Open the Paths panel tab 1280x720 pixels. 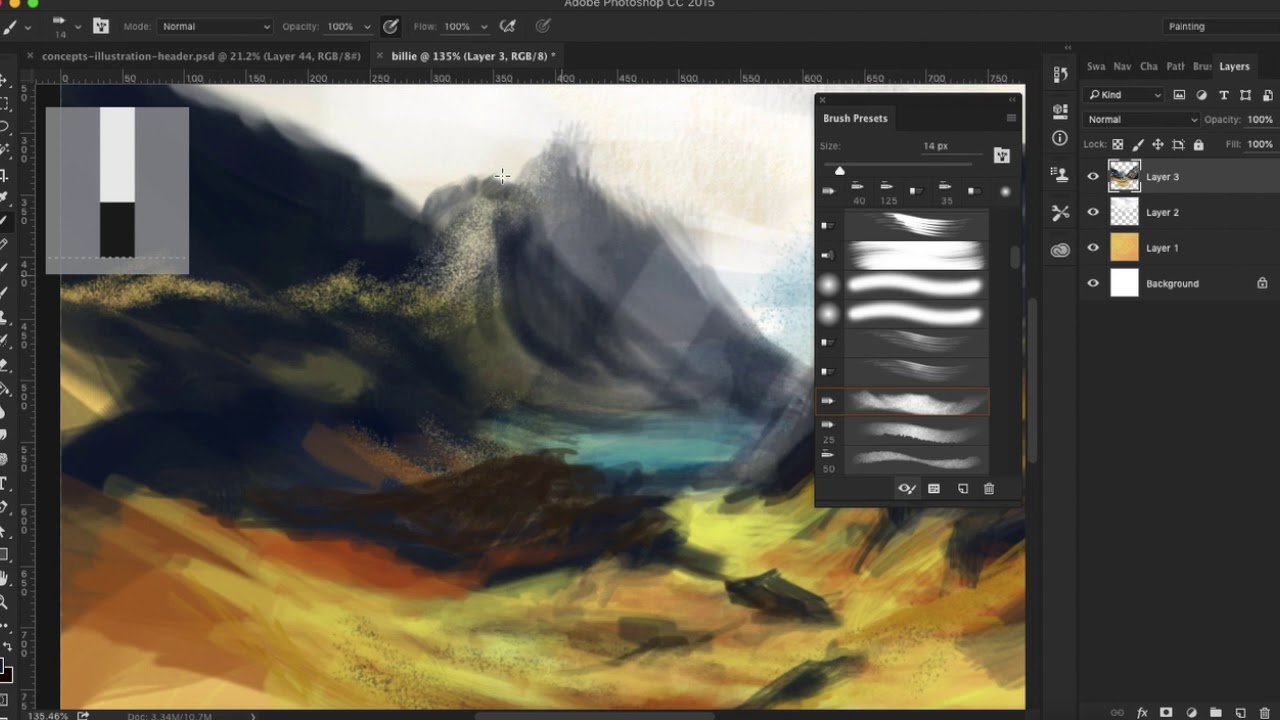1176,66
